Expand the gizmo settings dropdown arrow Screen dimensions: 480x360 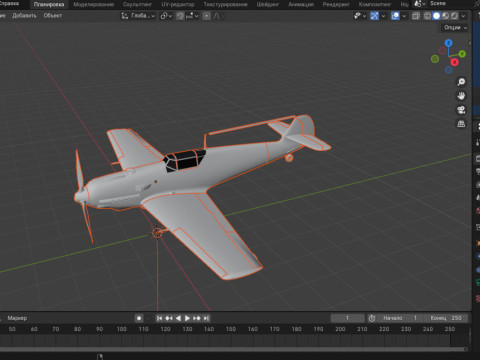(384, 16)
